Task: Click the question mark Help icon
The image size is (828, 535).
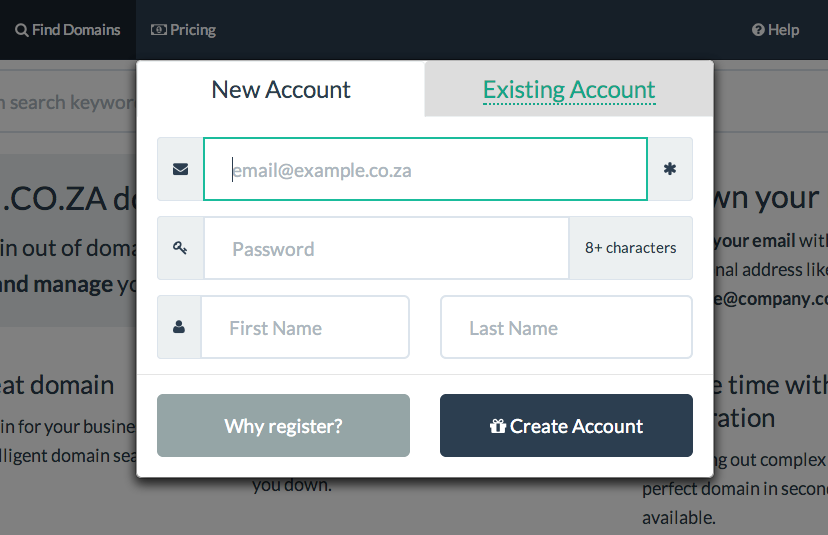Action: tap(758, 30)
